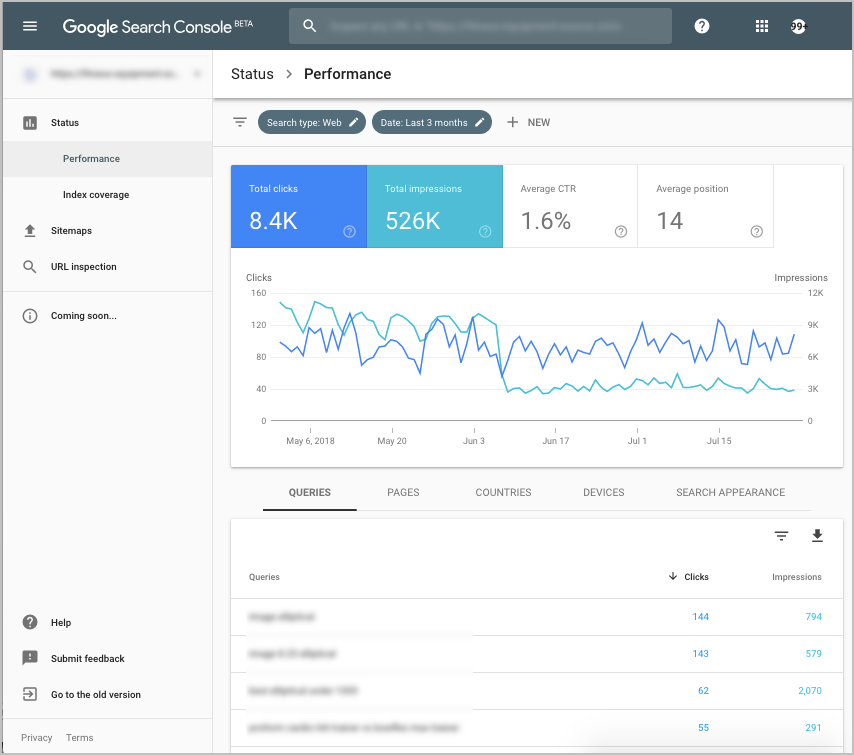Open Total impressions help tooltip icon
Screen dimensions: 854x755
point(485,232)
